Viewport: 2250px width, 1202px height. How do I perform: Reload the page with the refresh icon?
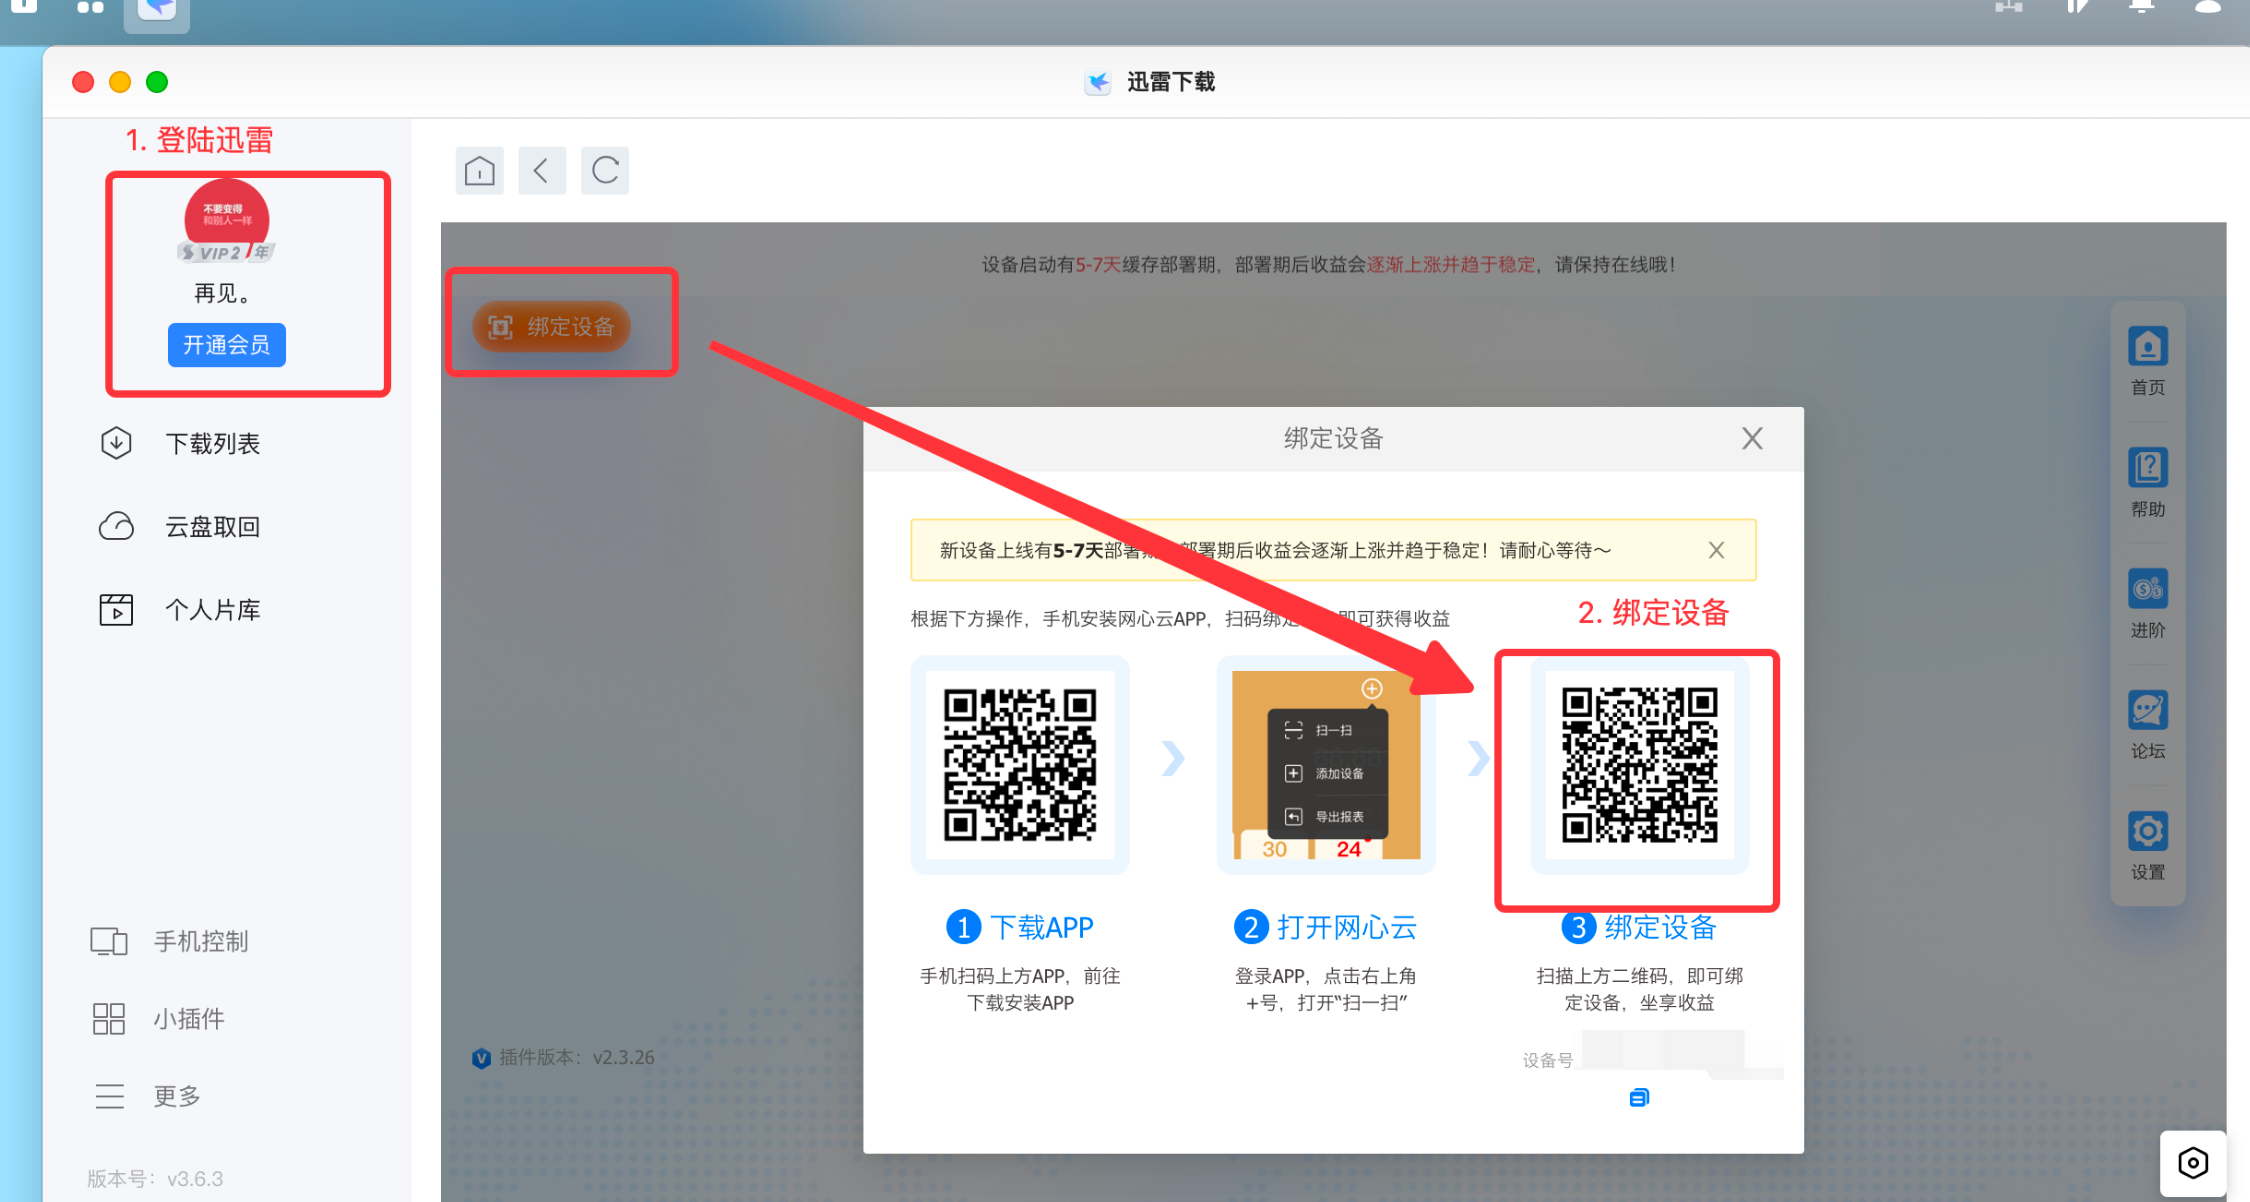605,171
